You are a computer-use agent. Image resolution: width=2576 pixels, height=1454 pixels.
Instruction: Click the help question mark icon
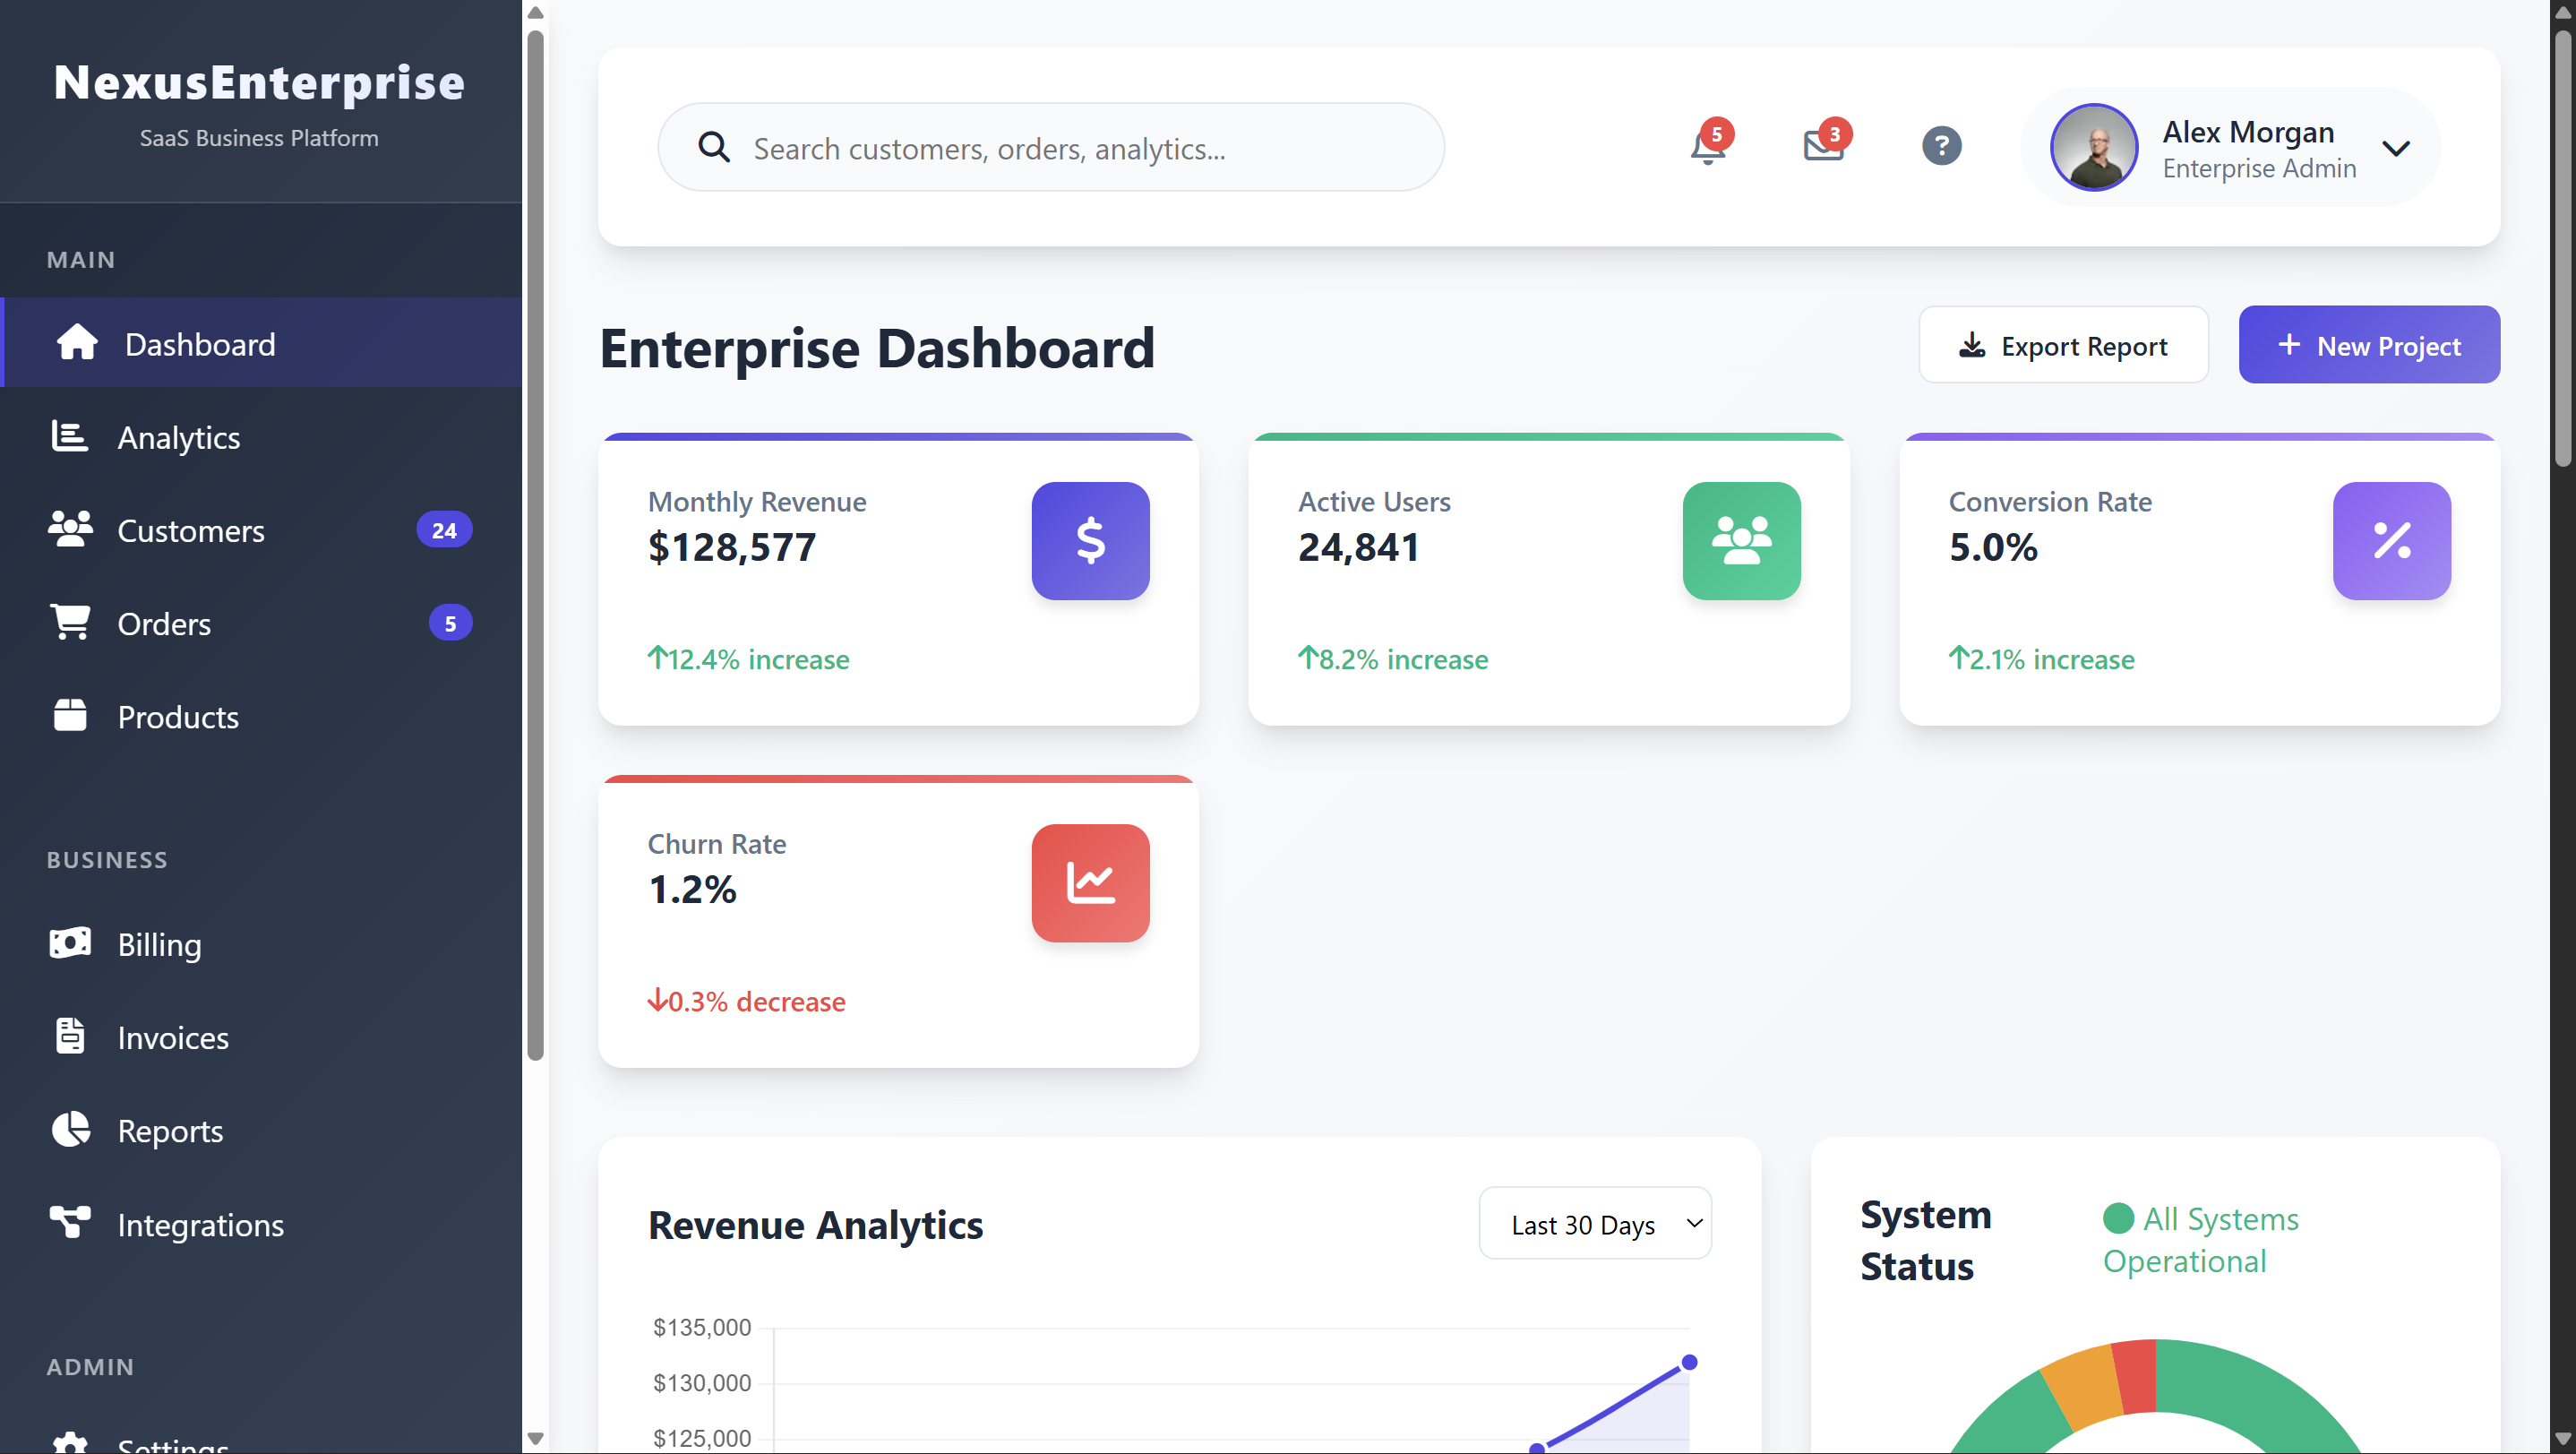[1941, 146]
